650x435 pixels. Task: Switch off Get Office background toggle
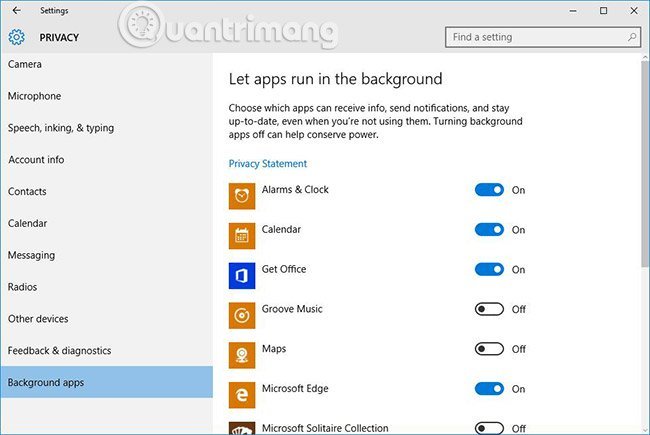pos(489,269)
